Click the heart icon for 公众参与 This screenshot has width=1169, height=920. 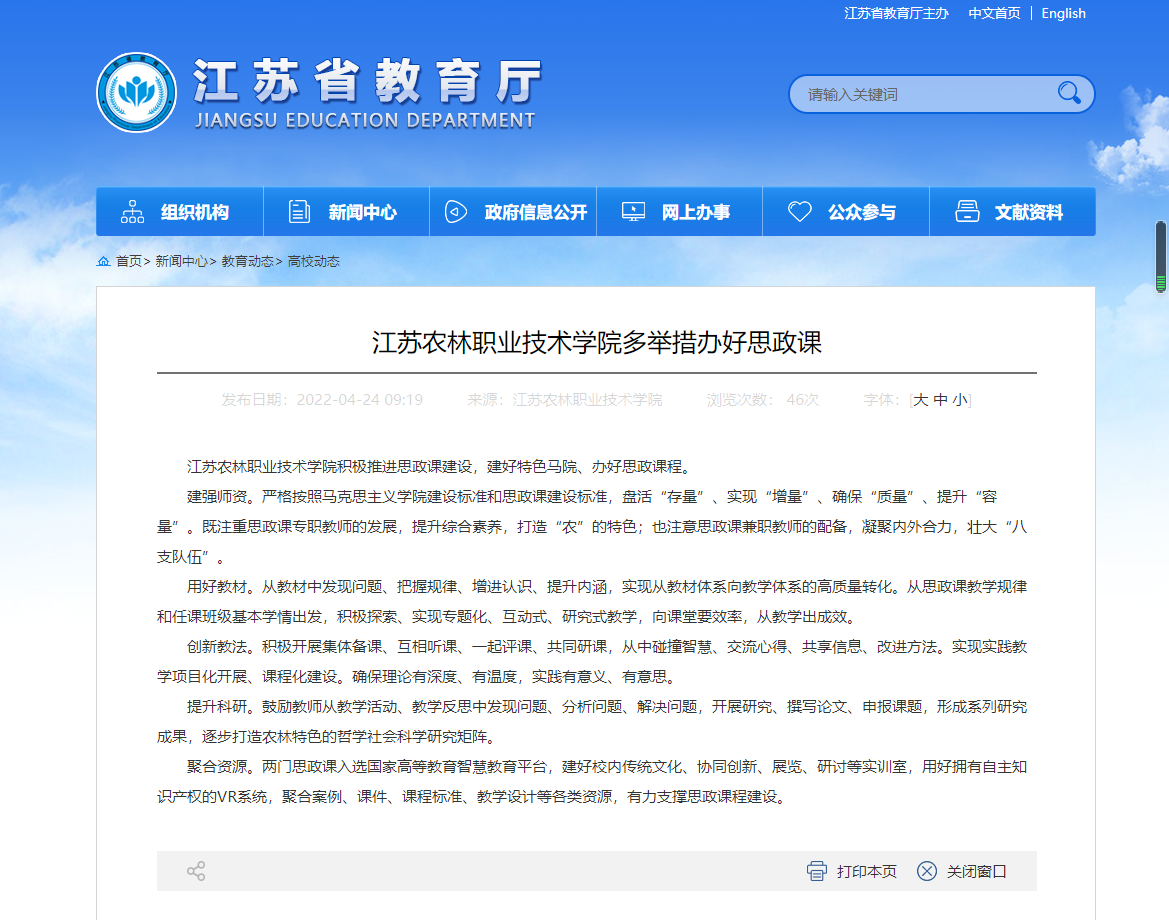tap(799, 212)
